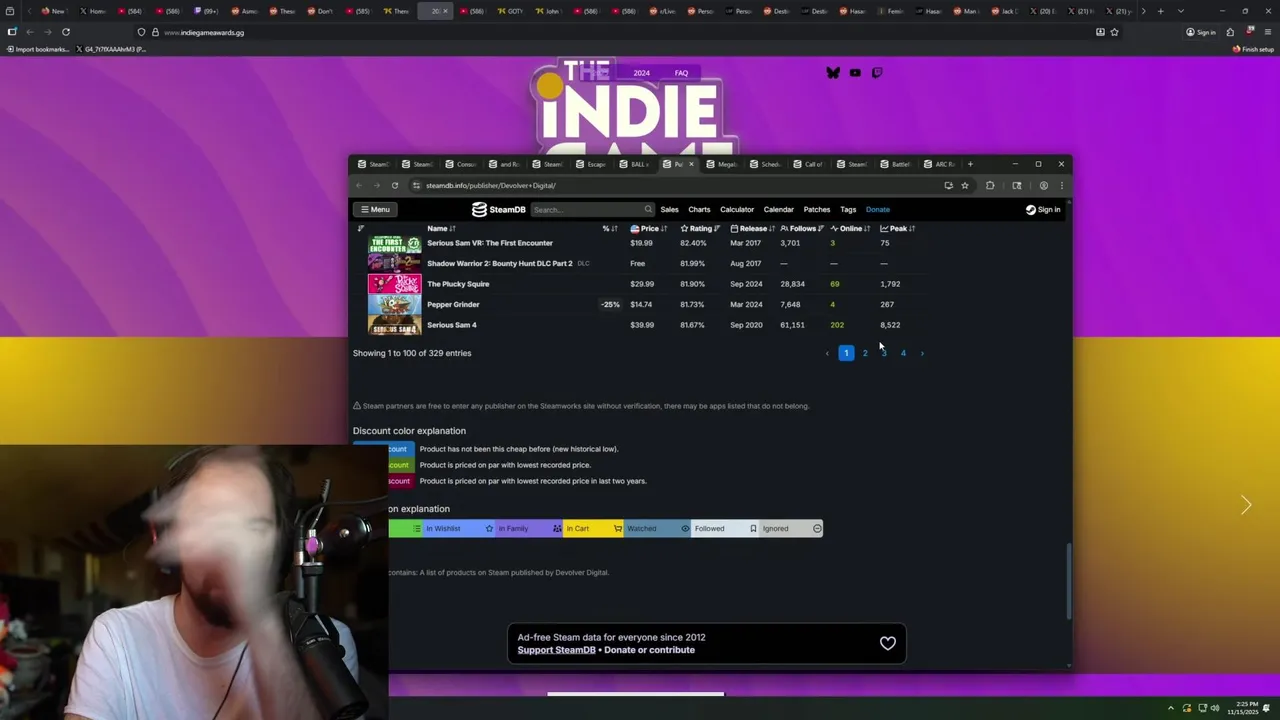The image size is (1280, 720).
Task: Click the star bookmark icon in background browser
Action: click(x=1114, y=32)
